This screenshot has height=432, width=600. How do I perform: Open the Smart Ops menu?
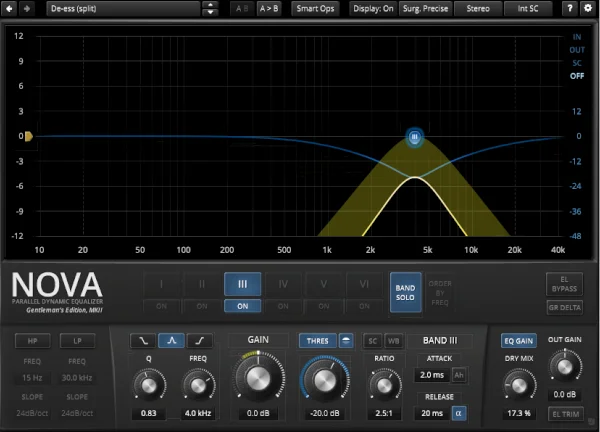click(x=315, y=8)
